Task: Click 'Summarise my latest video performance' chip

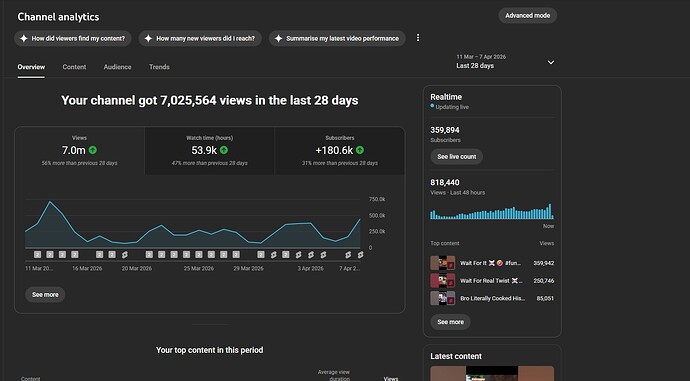Action: pos(337,38)
